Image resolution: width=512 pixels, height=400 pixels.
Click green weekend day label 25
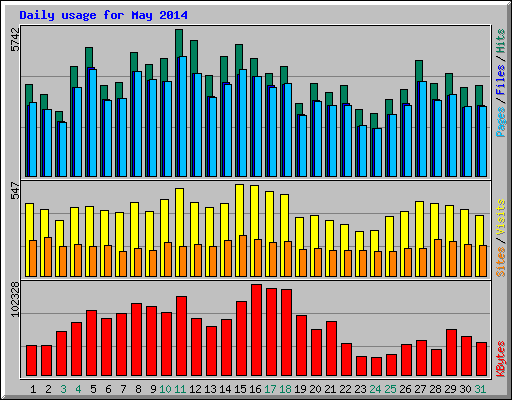390,389
